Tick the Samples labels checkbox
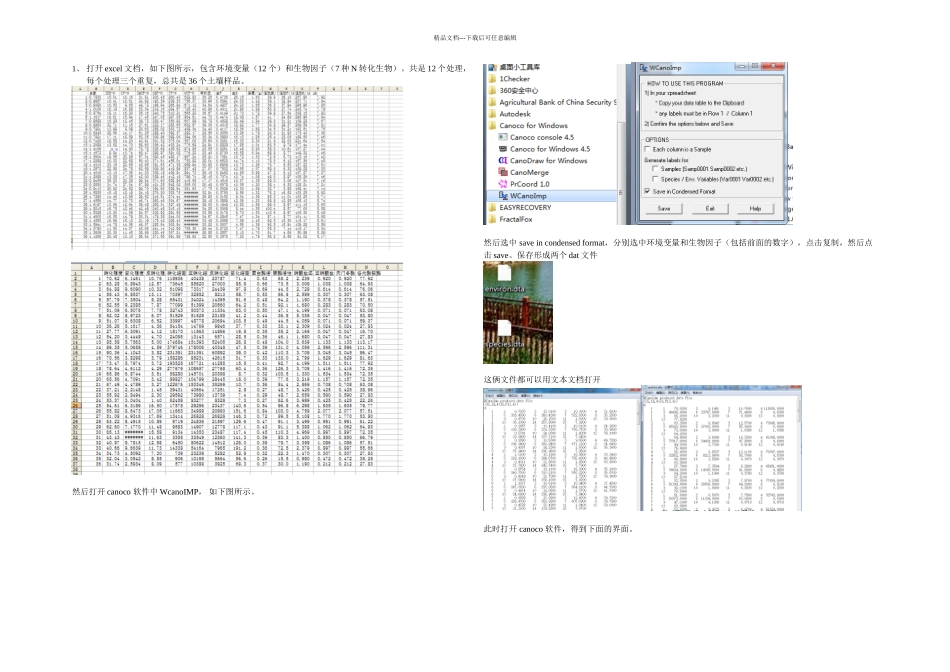 [655, 169]
